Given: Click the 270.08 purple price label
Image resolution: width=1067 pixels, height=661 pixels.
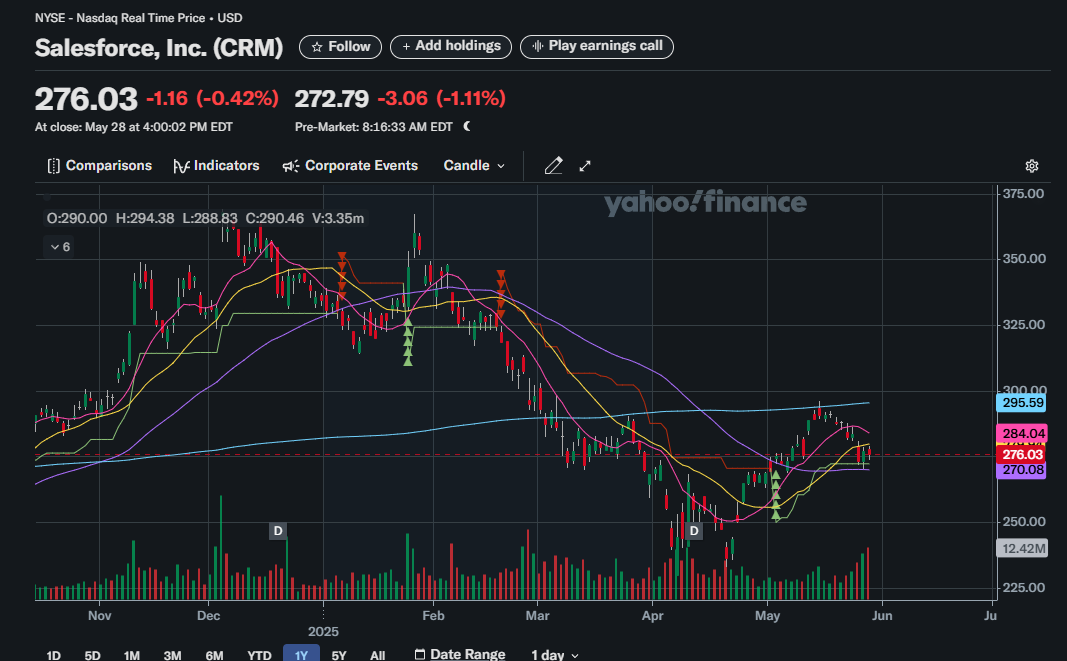Looking at the screenshot, I should pos(1022,470).
